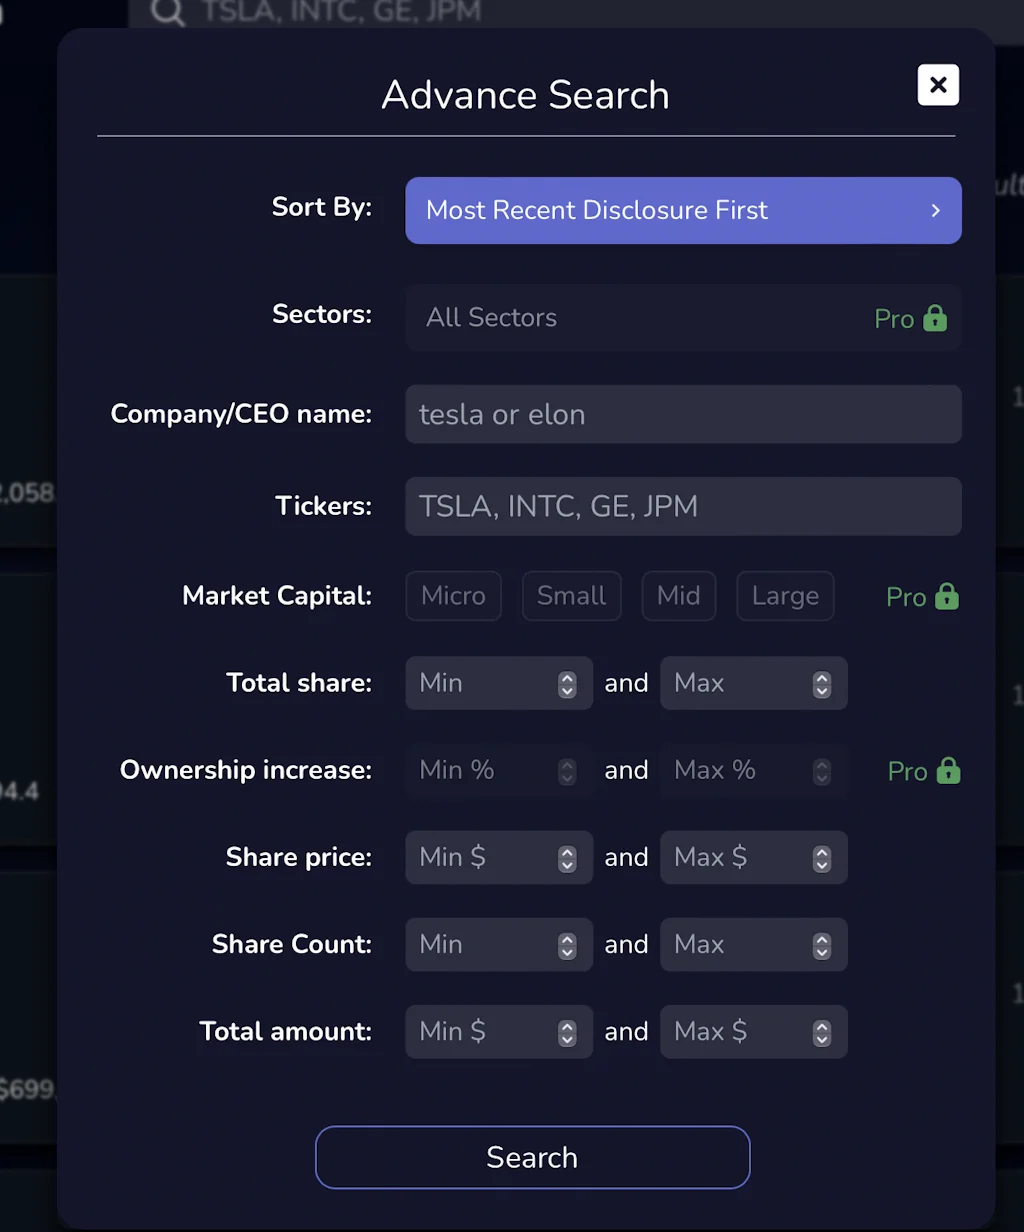Click the Company/CEO name input field

click(683, 414)
